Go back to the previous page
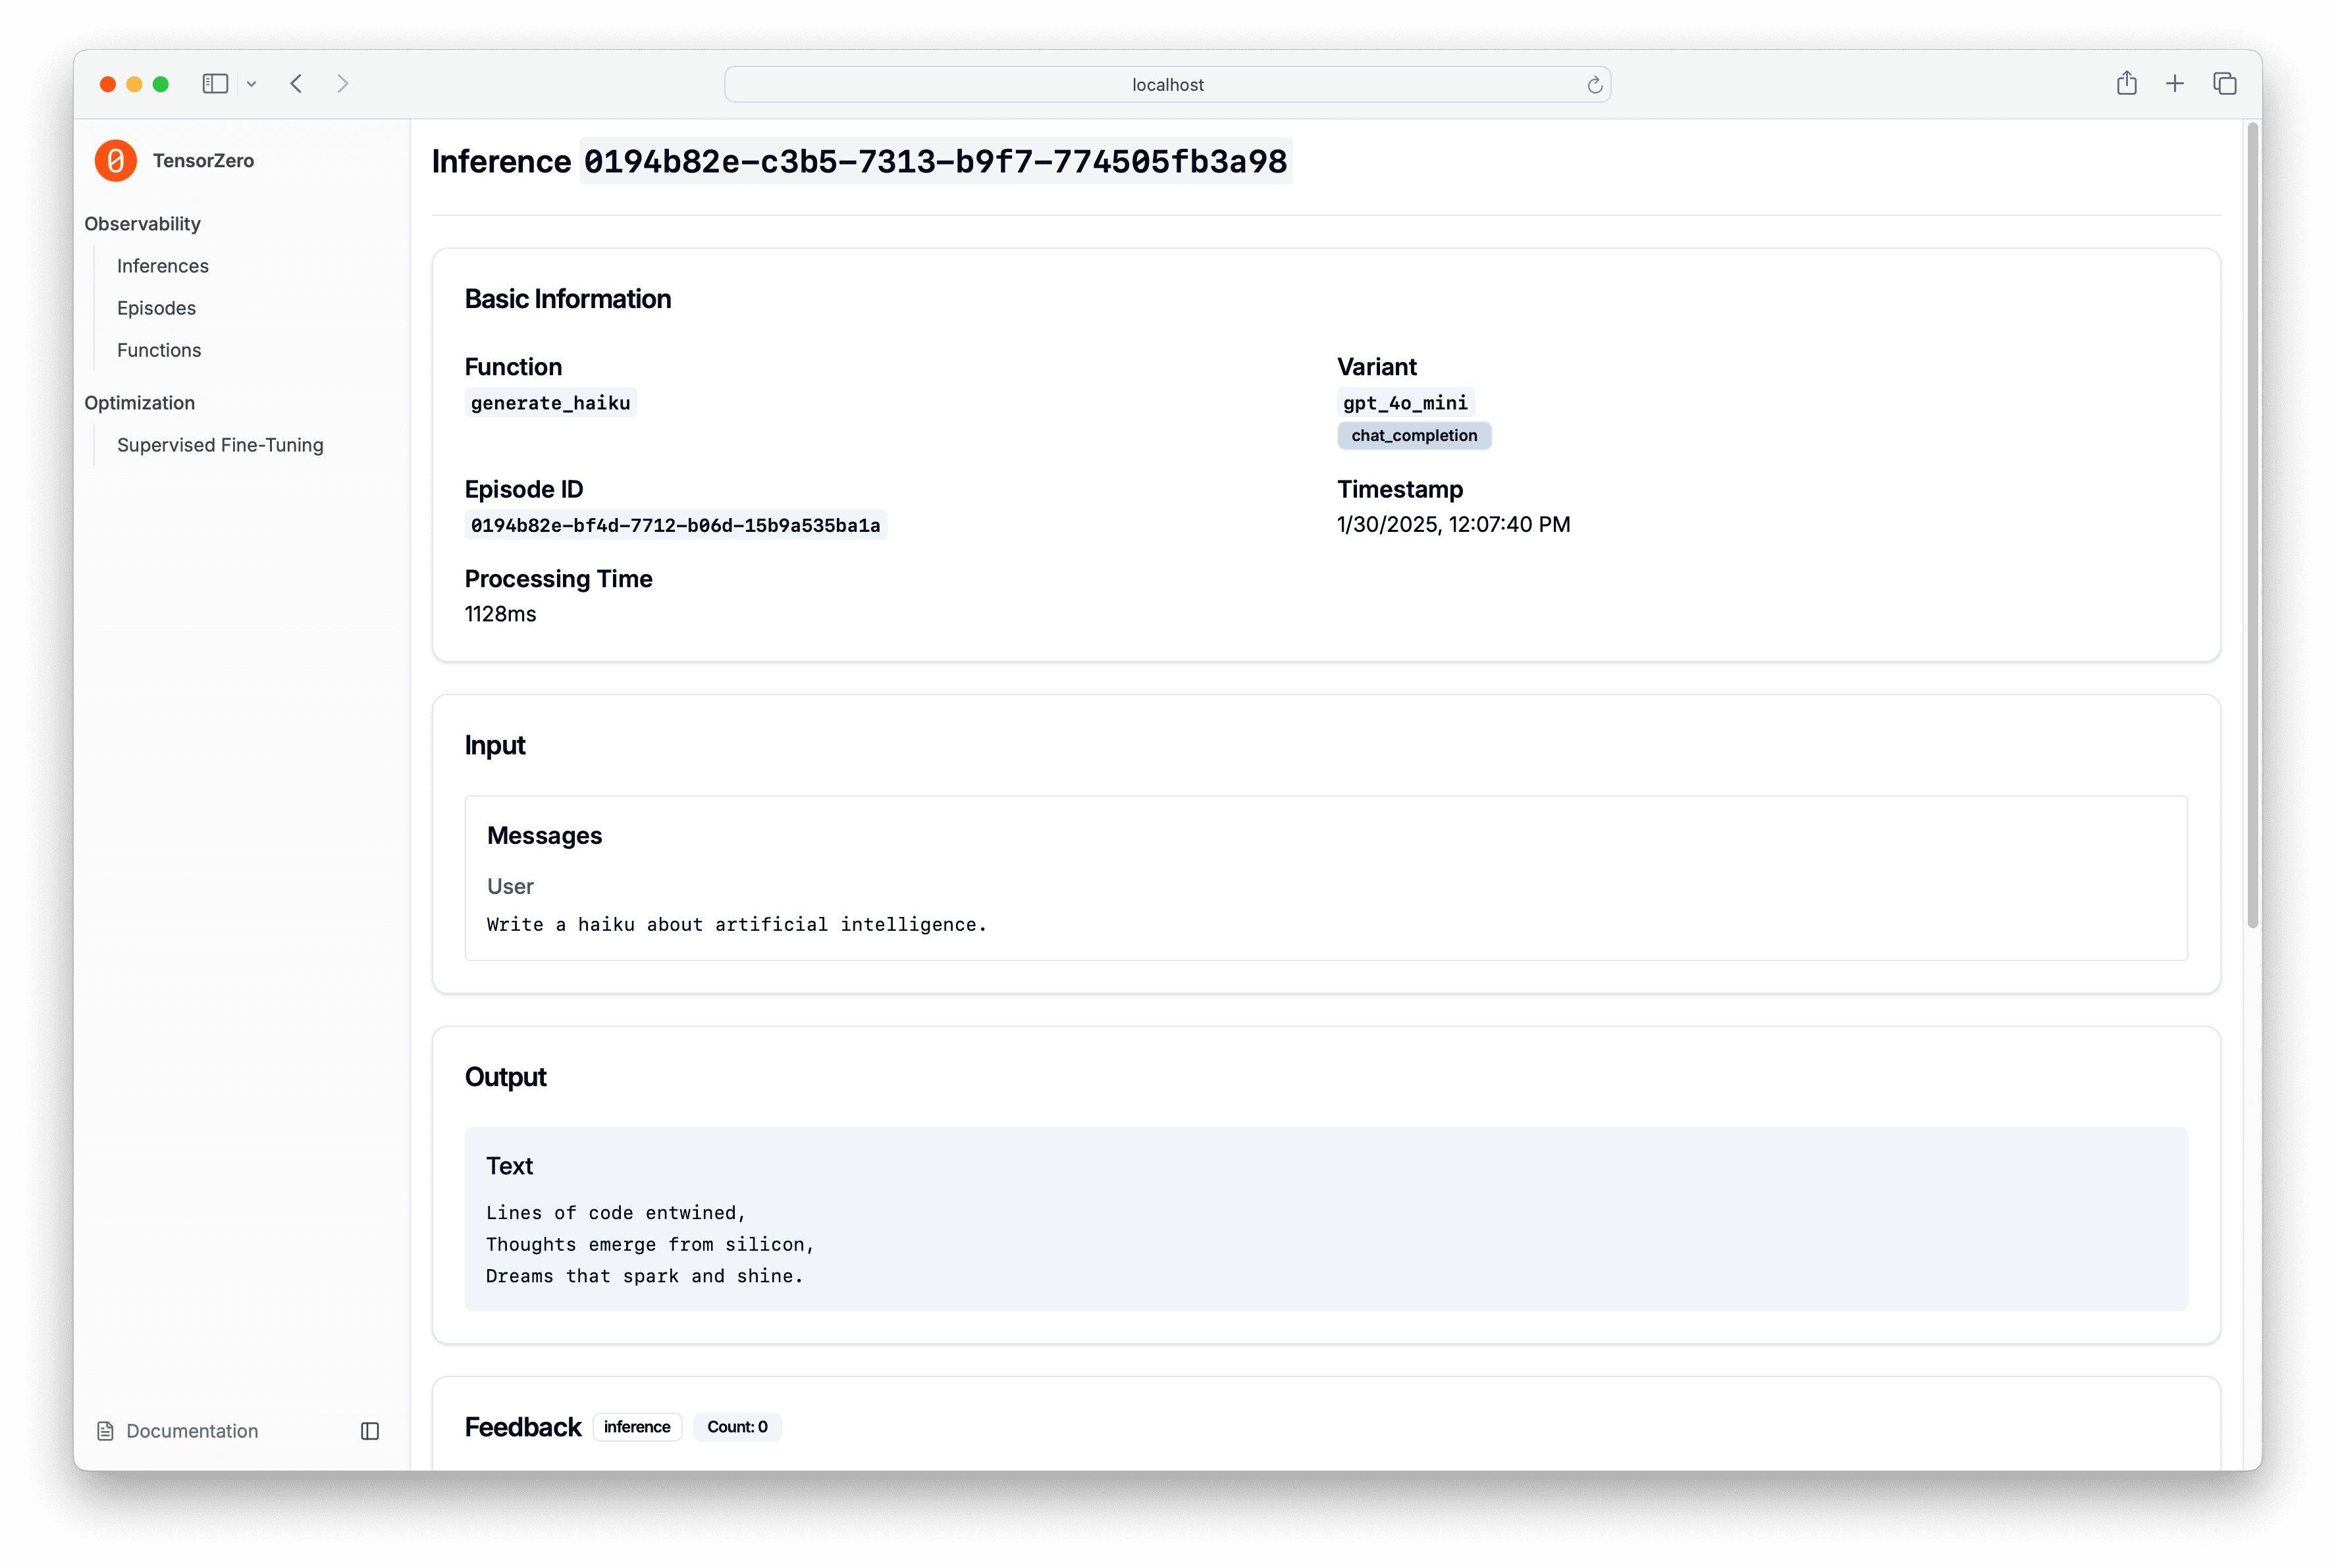The width and height of the screenshot is (2336, 1568). 296,84
